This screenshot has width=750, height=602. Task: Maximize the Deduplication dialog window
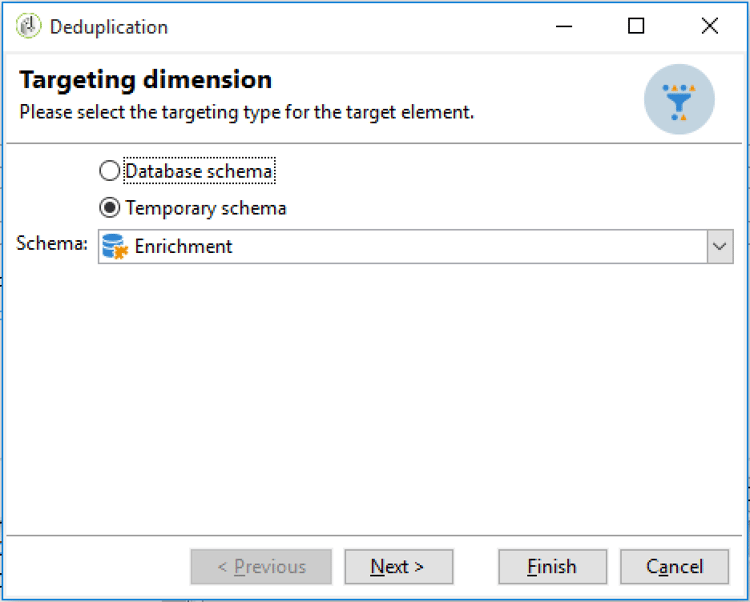click(636, 26)
